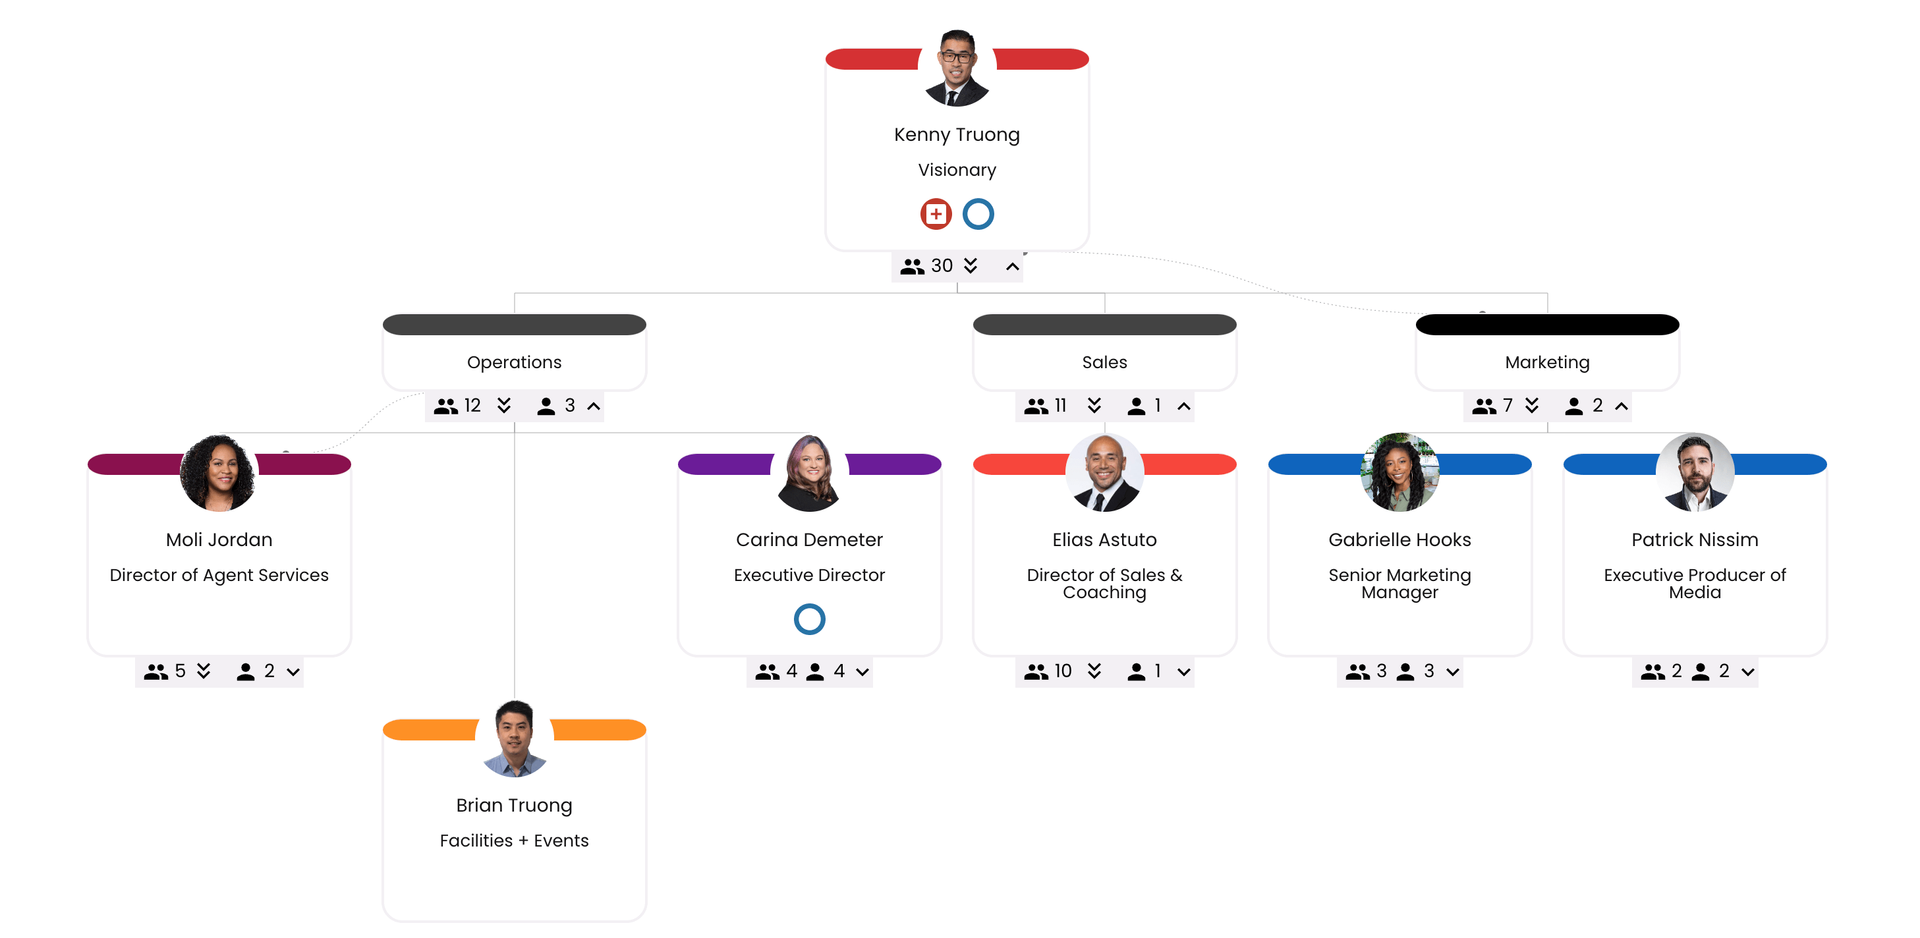Expand Elias Astuto's direct reports chevron
This screenshot has width=1920, height=938.
tap(1184, 672)
